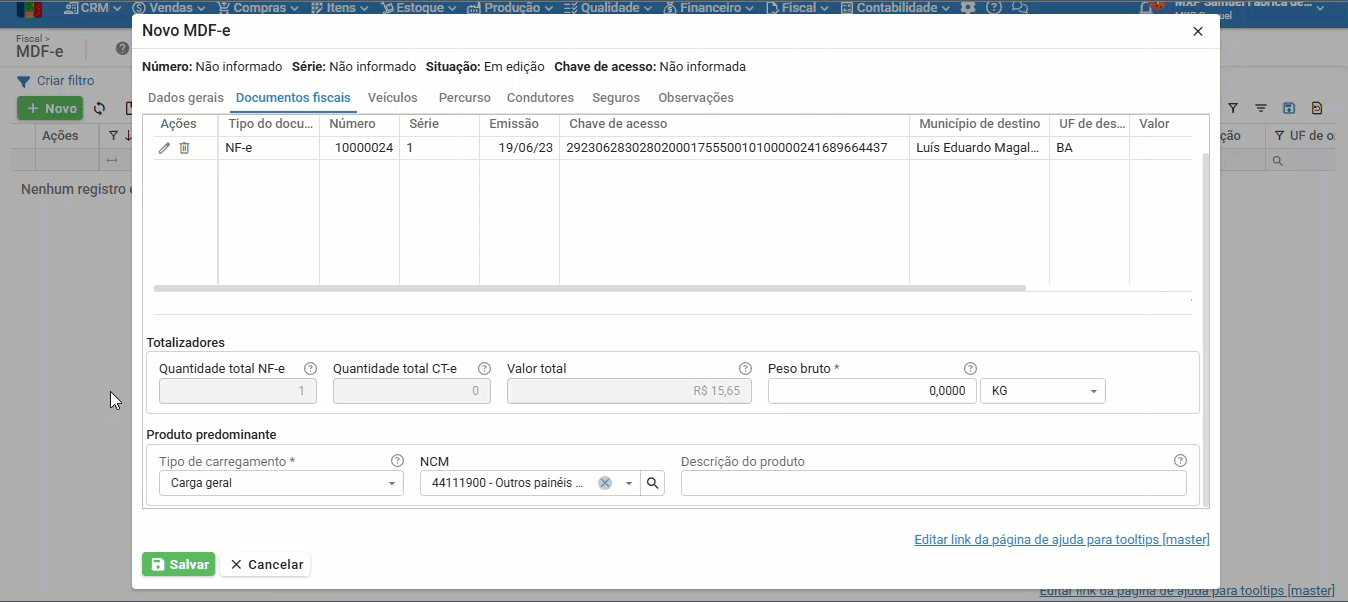Clear the selected NCM value
Viewport: 1348px width, 602px height.
pos(604,483)
